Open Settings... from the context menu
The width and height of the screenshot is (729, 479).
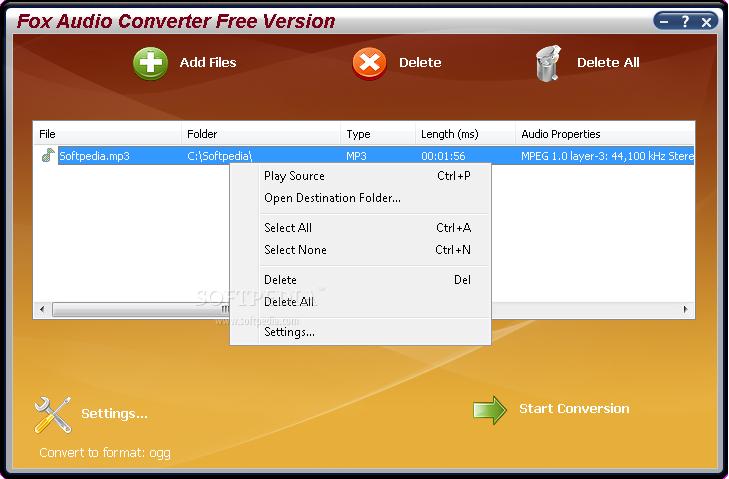(360, 332)
